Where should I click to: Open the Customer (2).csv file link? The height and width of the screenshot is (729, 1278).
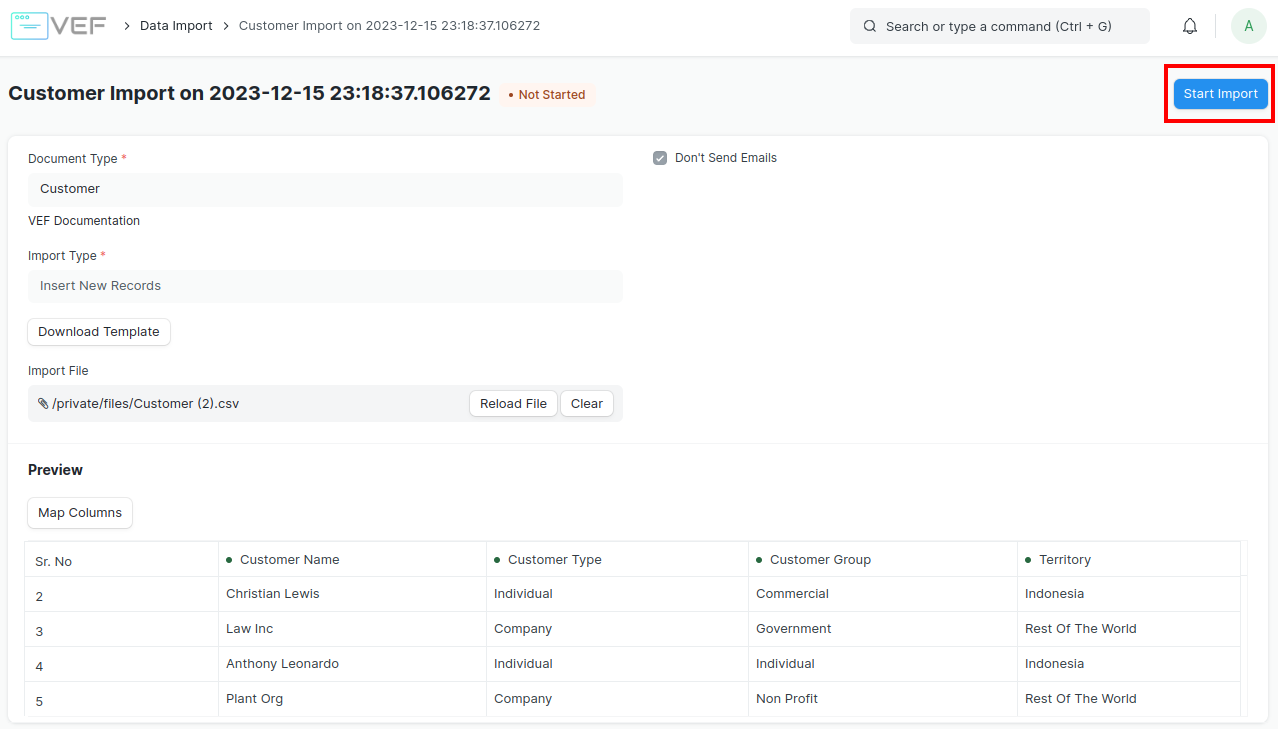[146, 404]
